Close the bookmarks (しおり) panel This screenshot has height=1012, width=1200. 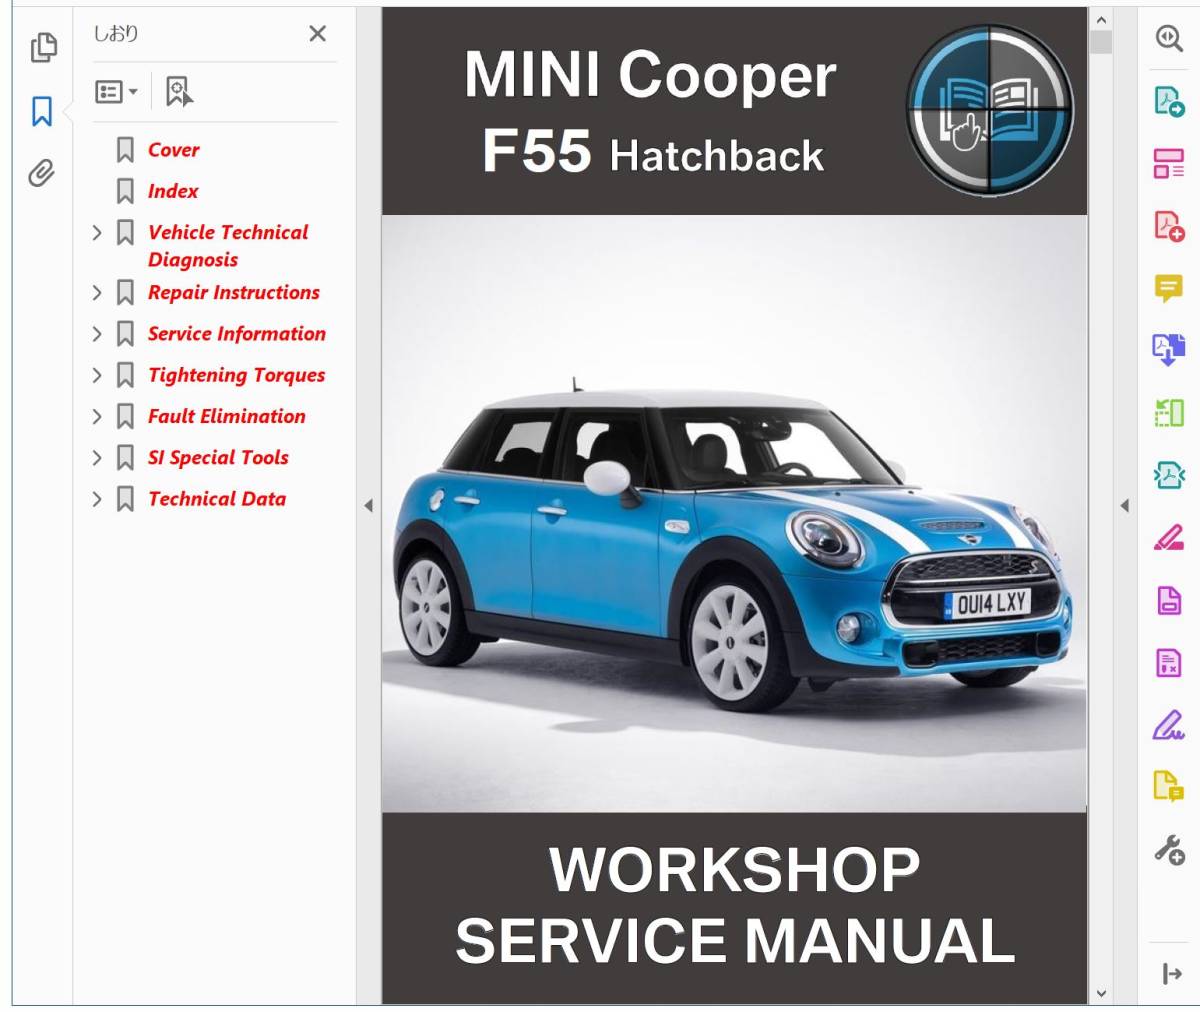317,34
